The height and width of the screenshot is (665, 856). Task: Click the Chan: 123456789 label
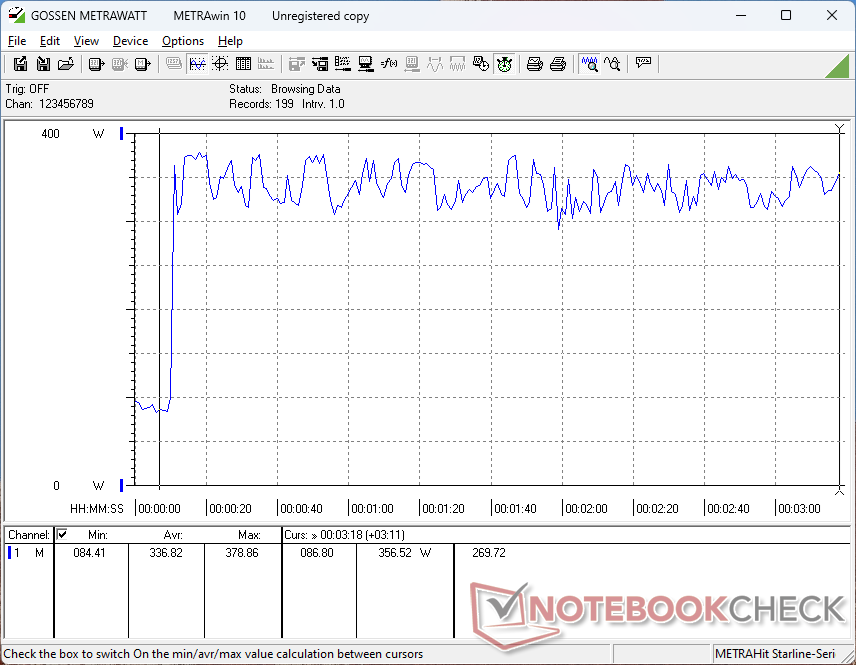pos(49,104)
